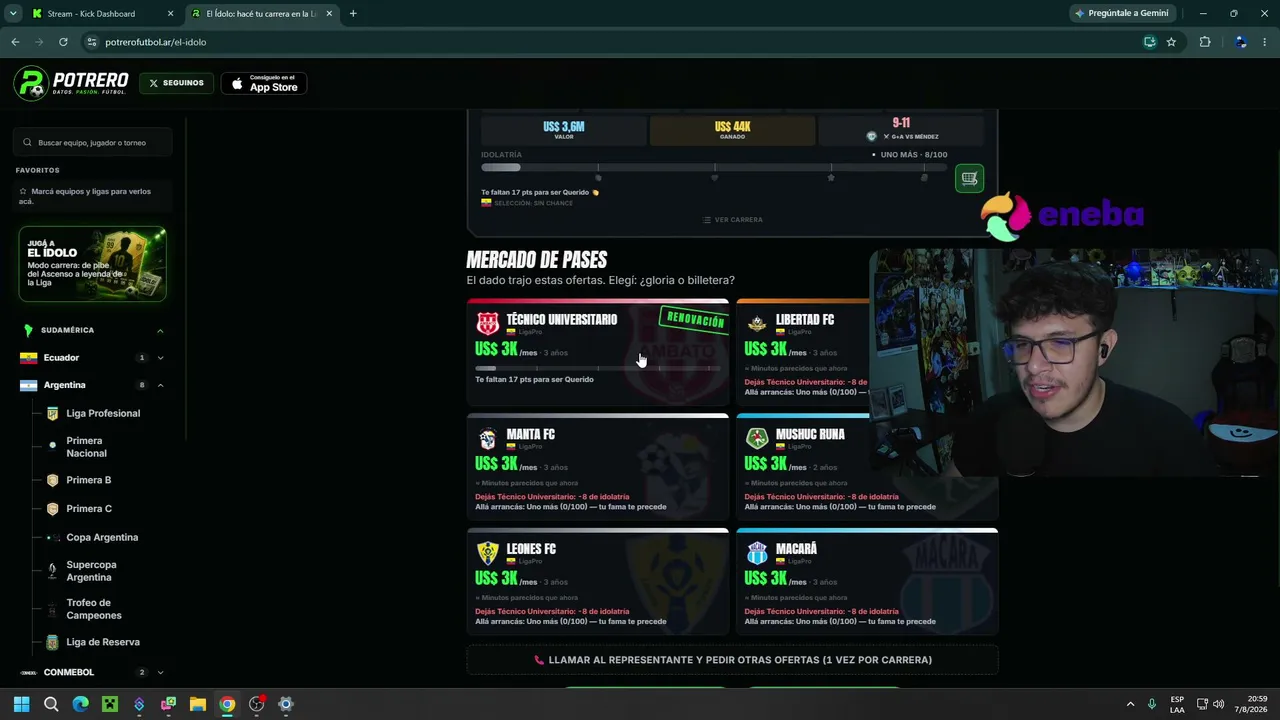Open the Seguinos X follow button
This screenshot has height=720, width=1280.
176,83
